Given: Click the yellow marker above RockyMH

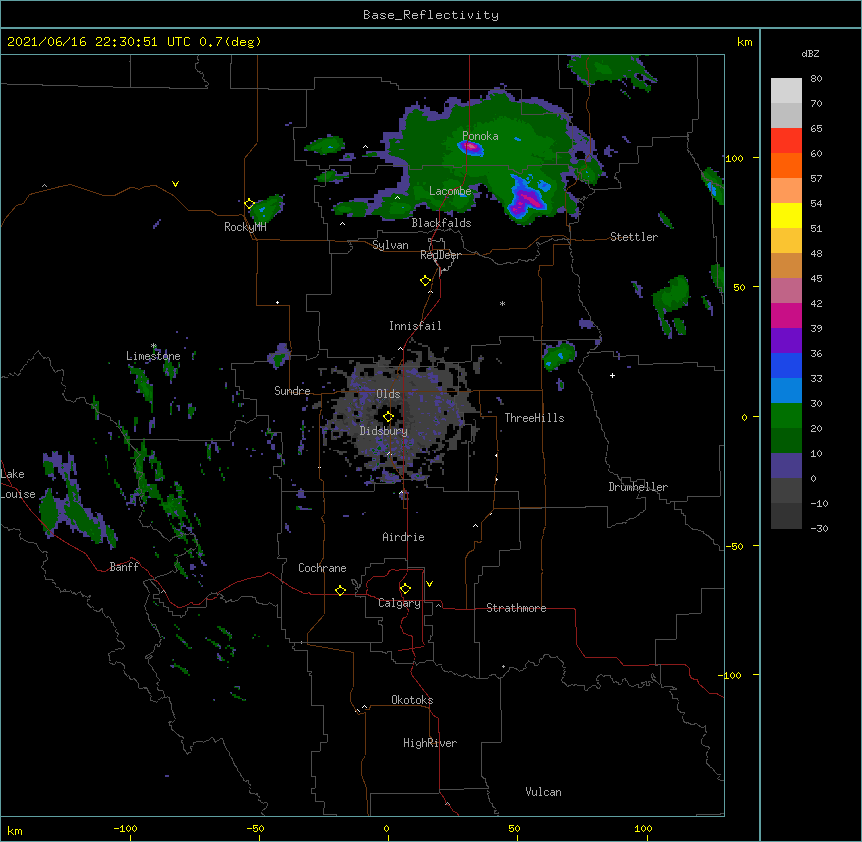Looking at the screenshot, I should coord(249,203).
